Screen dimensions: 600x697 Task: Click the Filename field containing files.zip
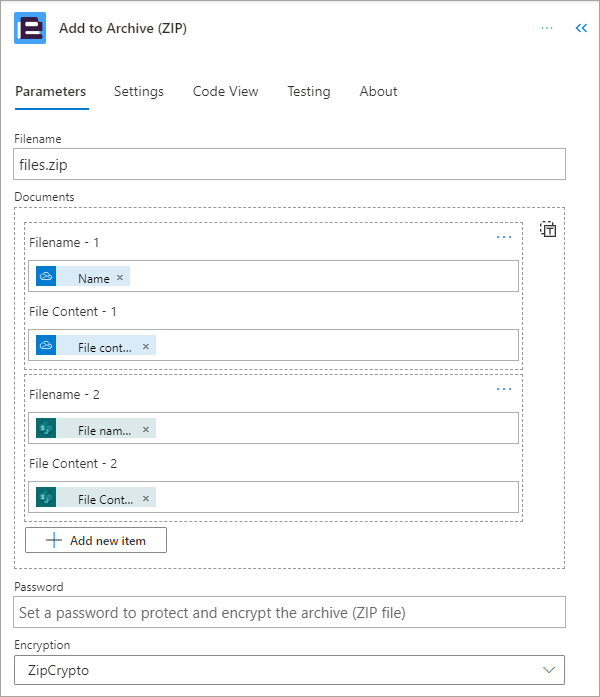click(x=289, y=164)
